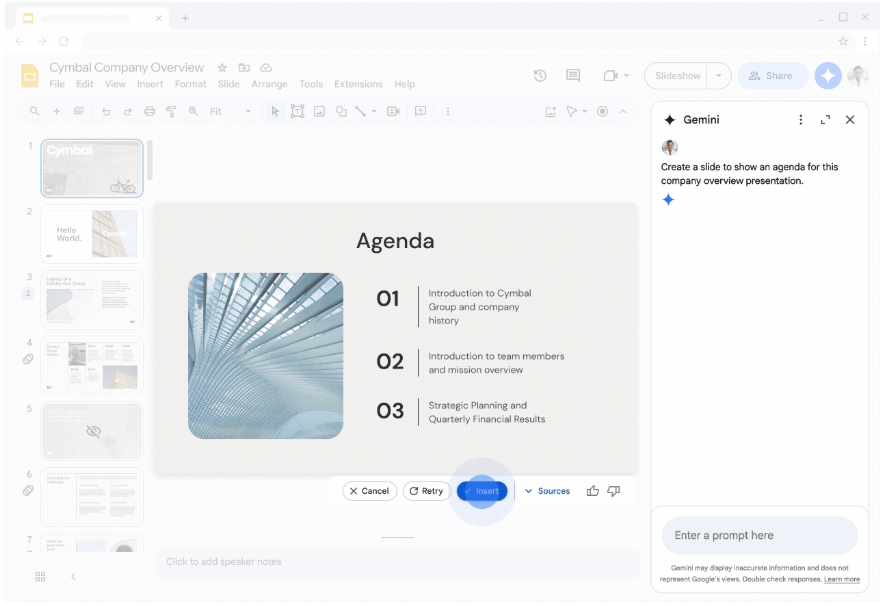Open grid view of slides
This screenshot has height=604, width=880.
click(39, 577)
